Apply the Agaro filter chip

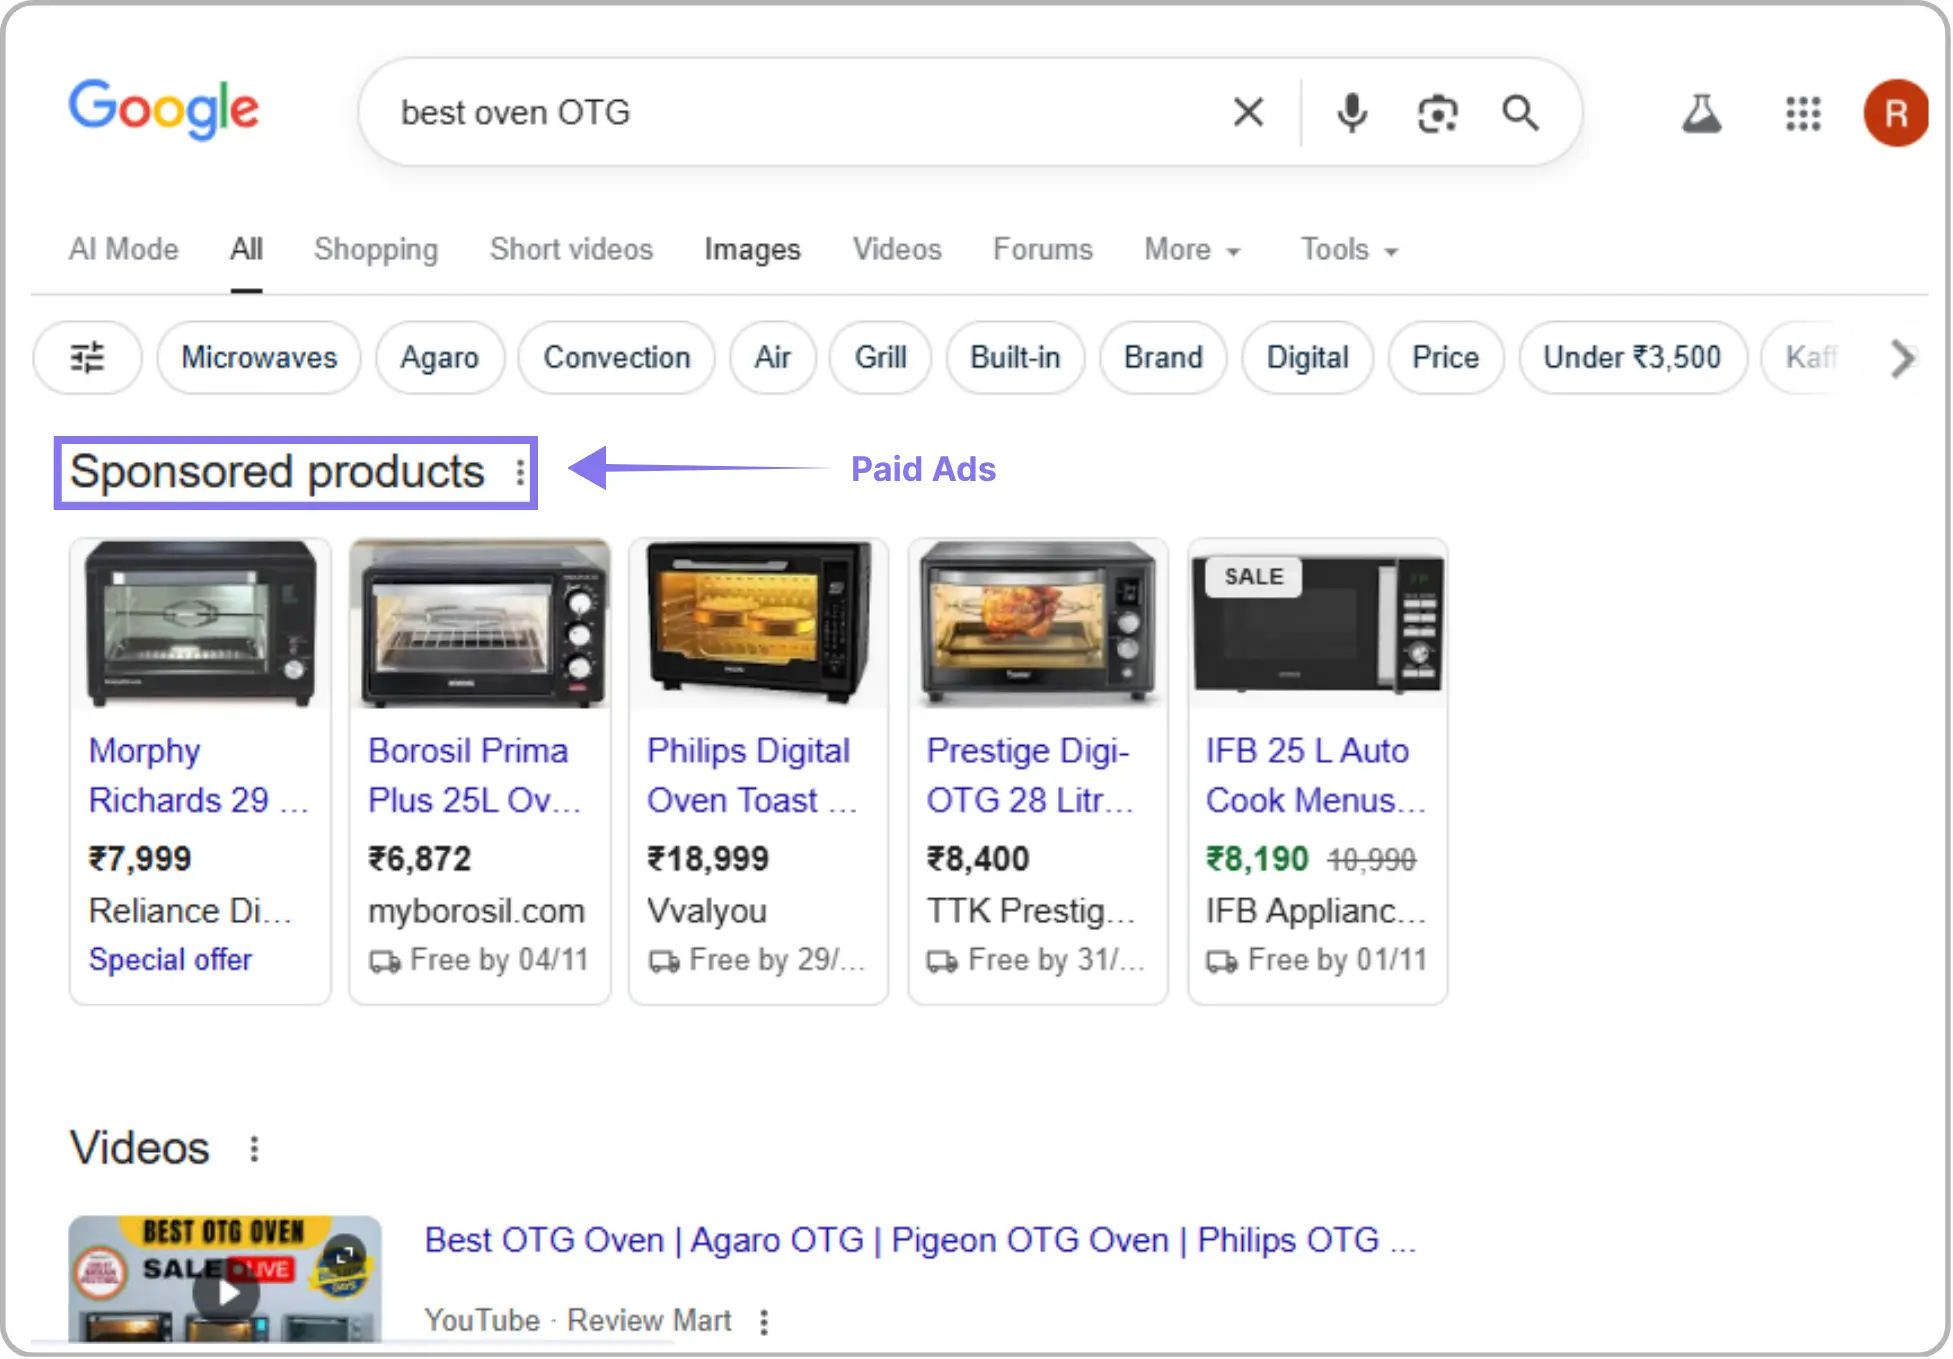(x=439, y=357)
